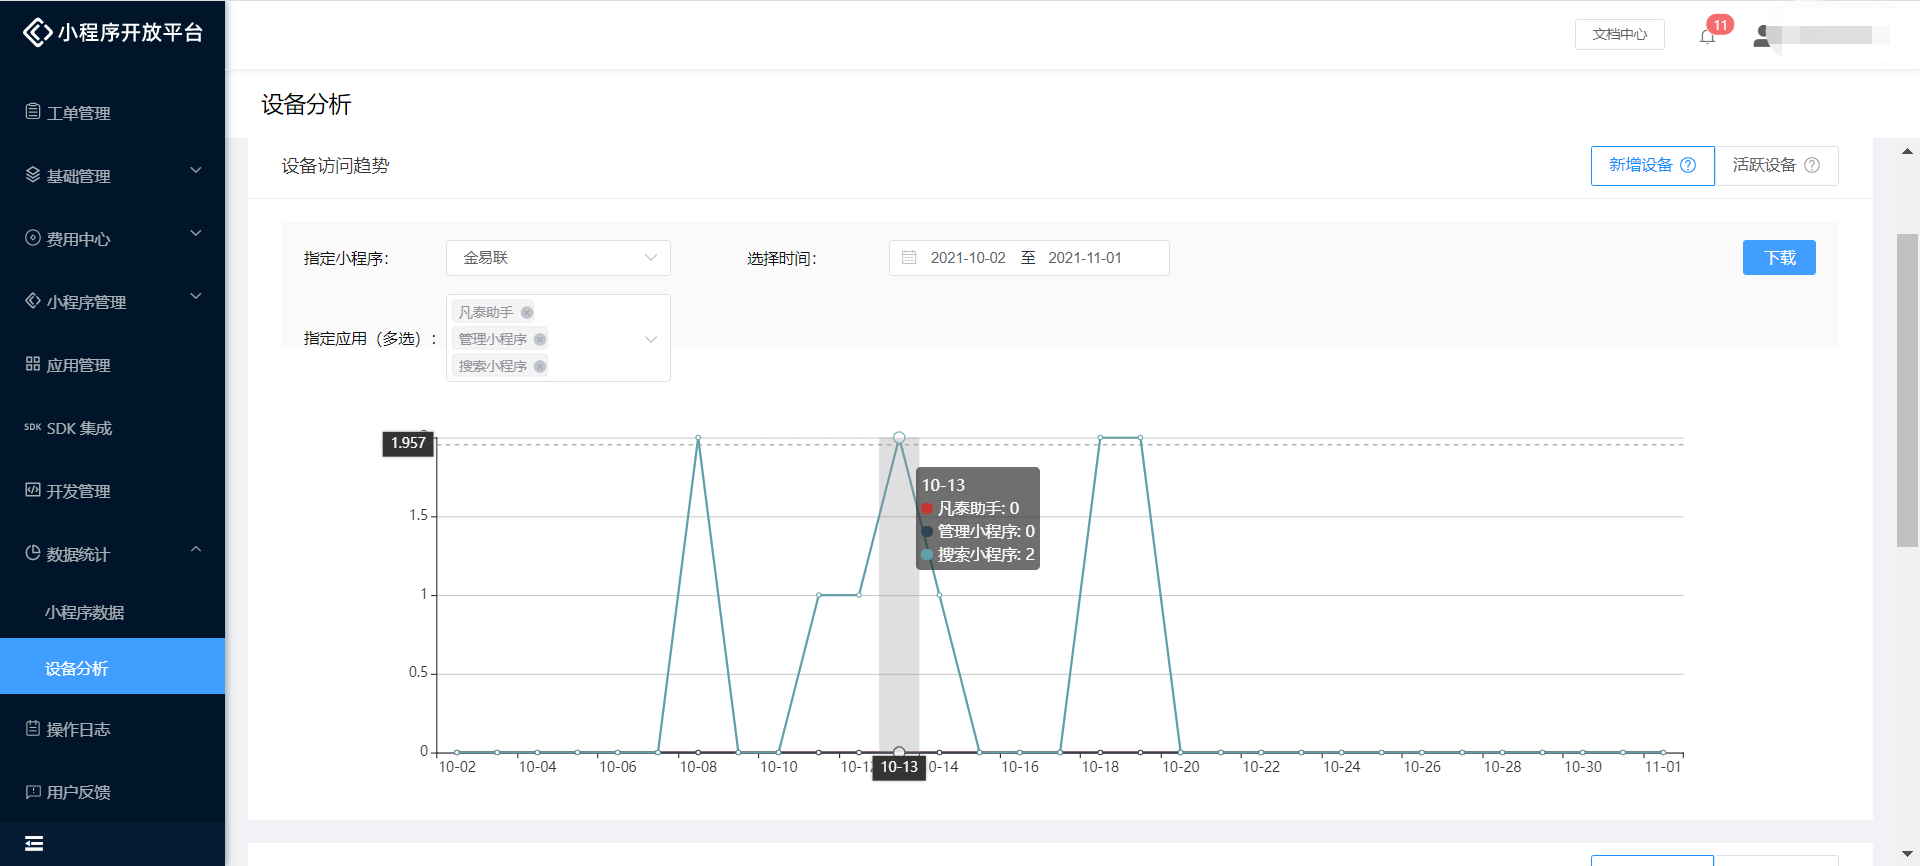Screen dimensions: 1920x866
Task: Click help icon beside 新增设备
Action: (x=1688, y=165)
